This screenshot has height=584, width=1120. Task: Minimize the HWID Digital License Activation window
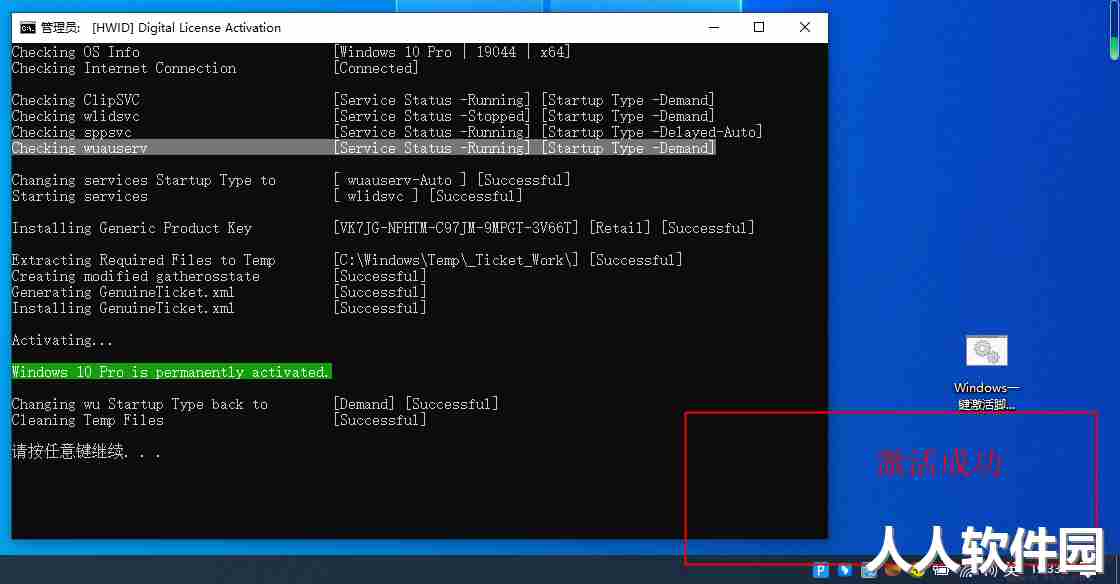click(x=714, y=27)
